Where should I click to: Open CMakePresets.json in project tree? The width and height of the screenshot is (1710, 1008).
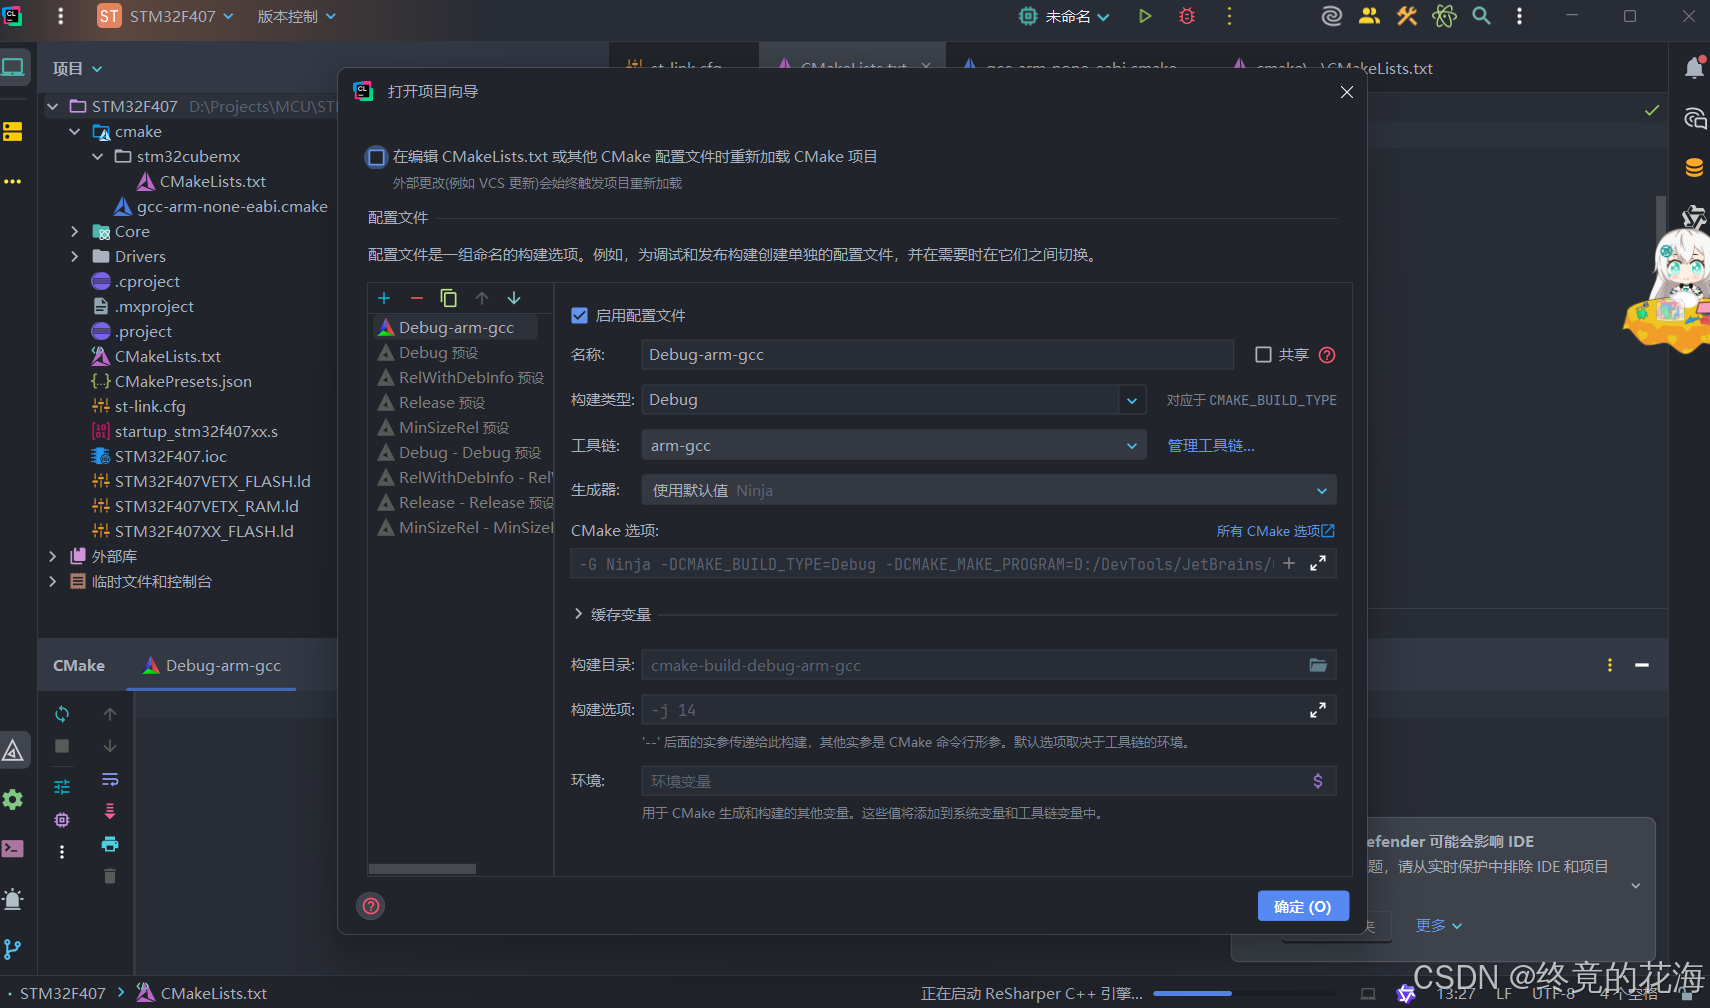[x=183, y=382]
